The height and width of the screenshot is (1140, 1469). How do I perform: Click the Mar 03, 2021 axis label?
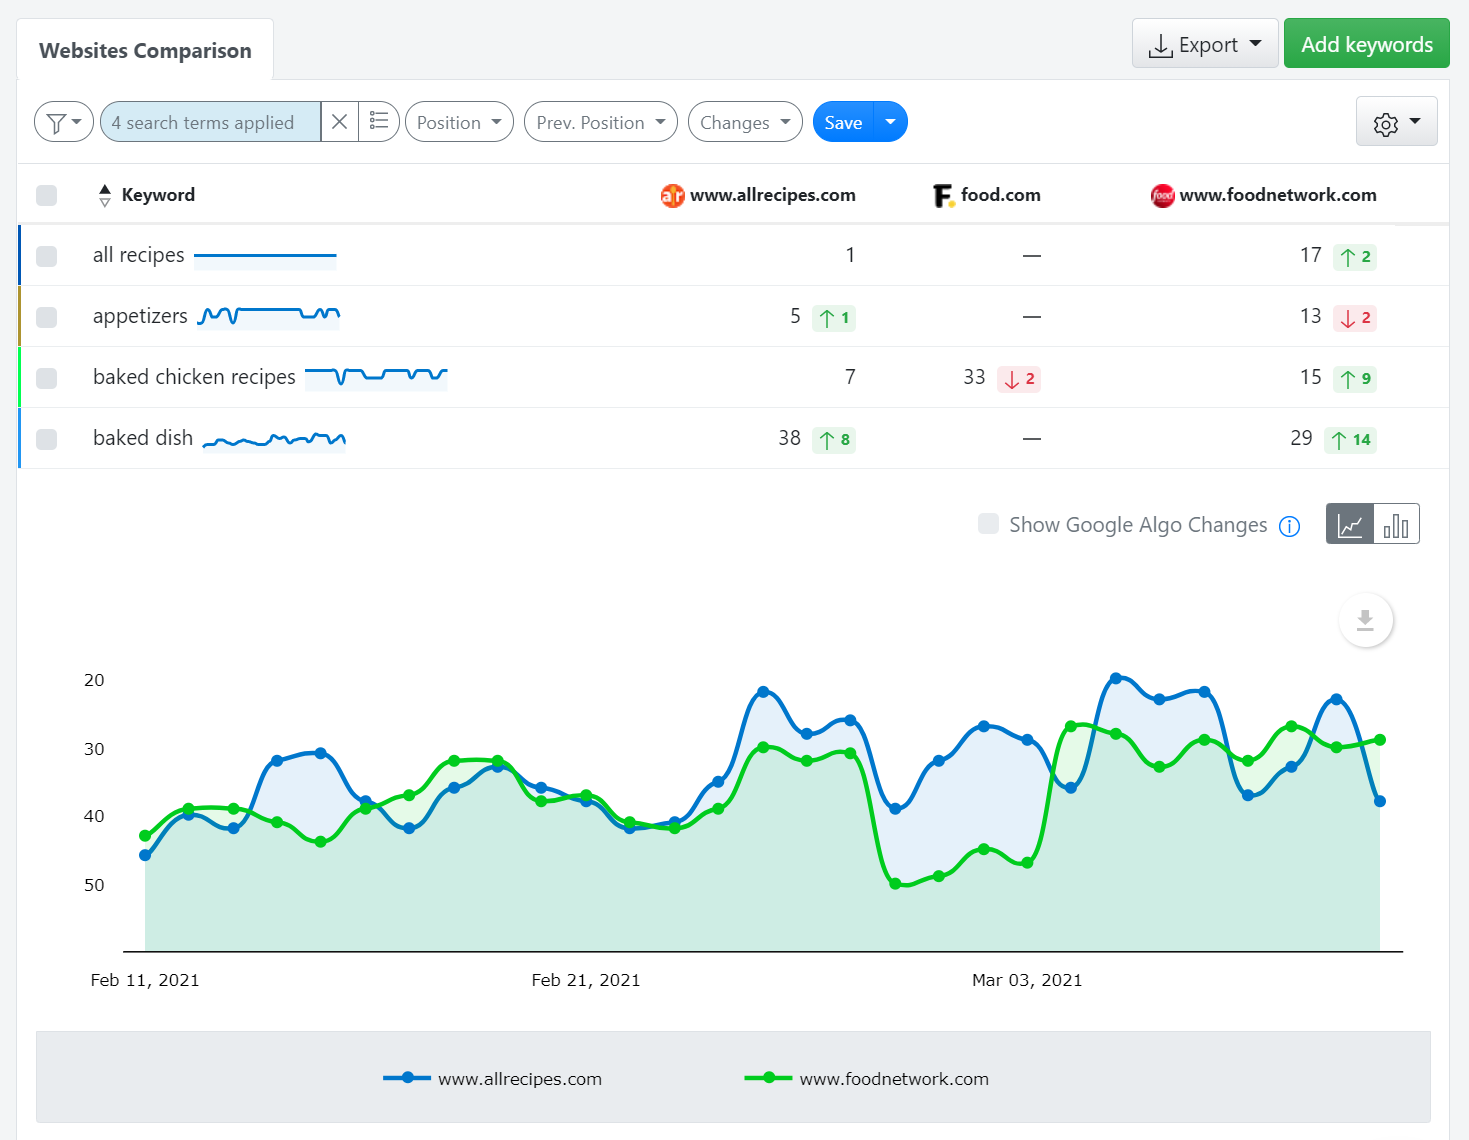[1027, 980]
